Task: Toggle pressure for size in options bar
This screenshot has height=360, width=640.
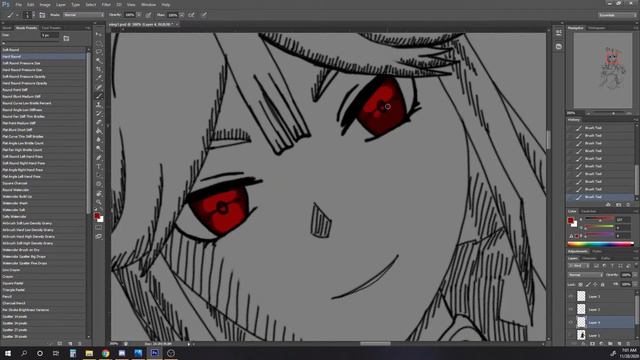Action: pyautogui.click(x=204, y=15)
